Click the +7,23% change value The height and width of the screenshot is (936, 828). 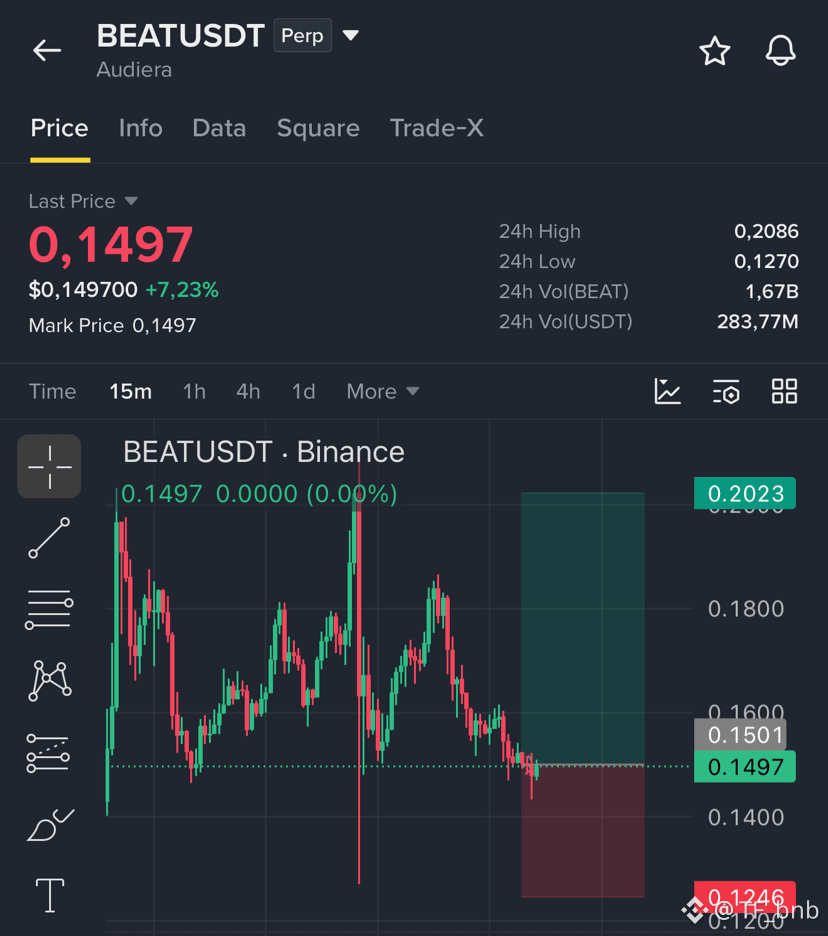tap(182, 290)
